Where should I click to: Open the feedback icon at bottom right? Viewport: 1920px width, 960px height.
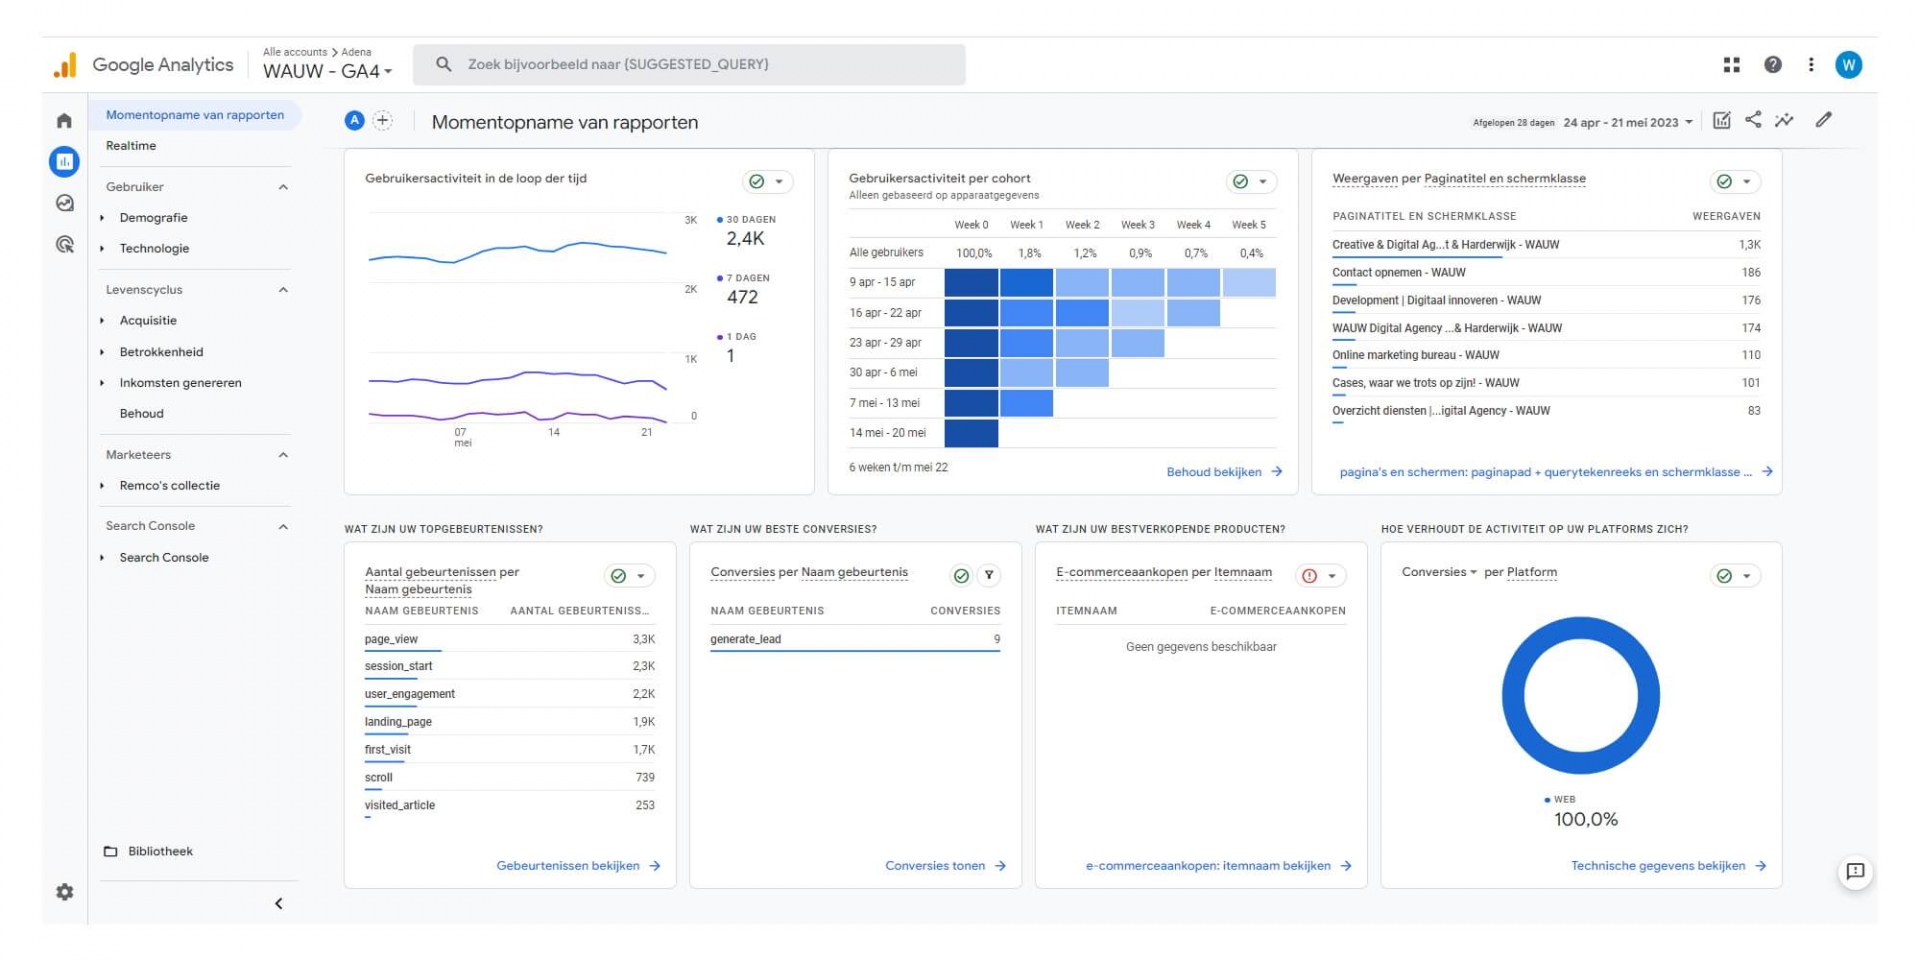1855,872
